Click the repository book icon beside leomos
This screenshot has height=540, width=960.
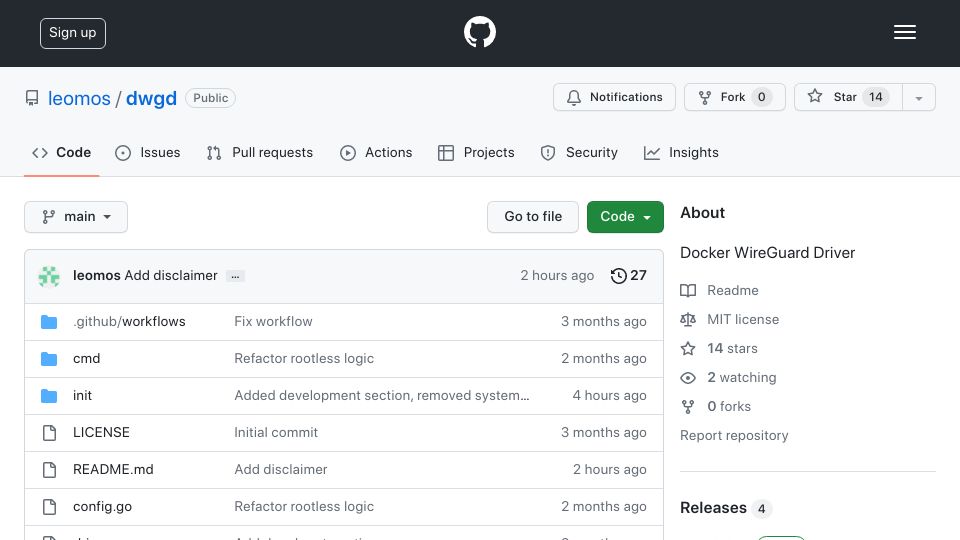[32, 98]
